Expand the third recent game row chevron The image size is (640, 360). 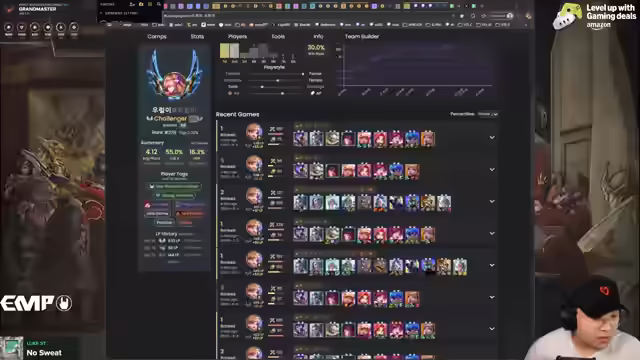(492, 201)
